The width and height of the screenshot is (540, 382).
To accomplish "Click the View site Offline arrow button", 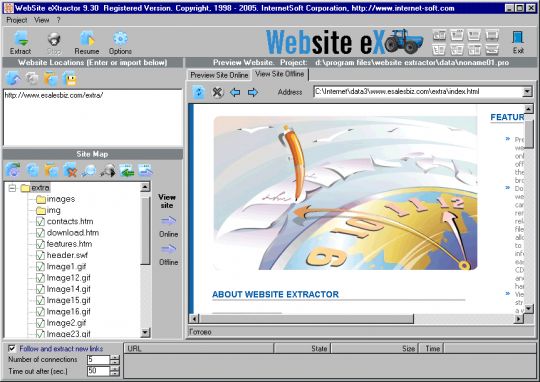I will click(x=168, y=249).
